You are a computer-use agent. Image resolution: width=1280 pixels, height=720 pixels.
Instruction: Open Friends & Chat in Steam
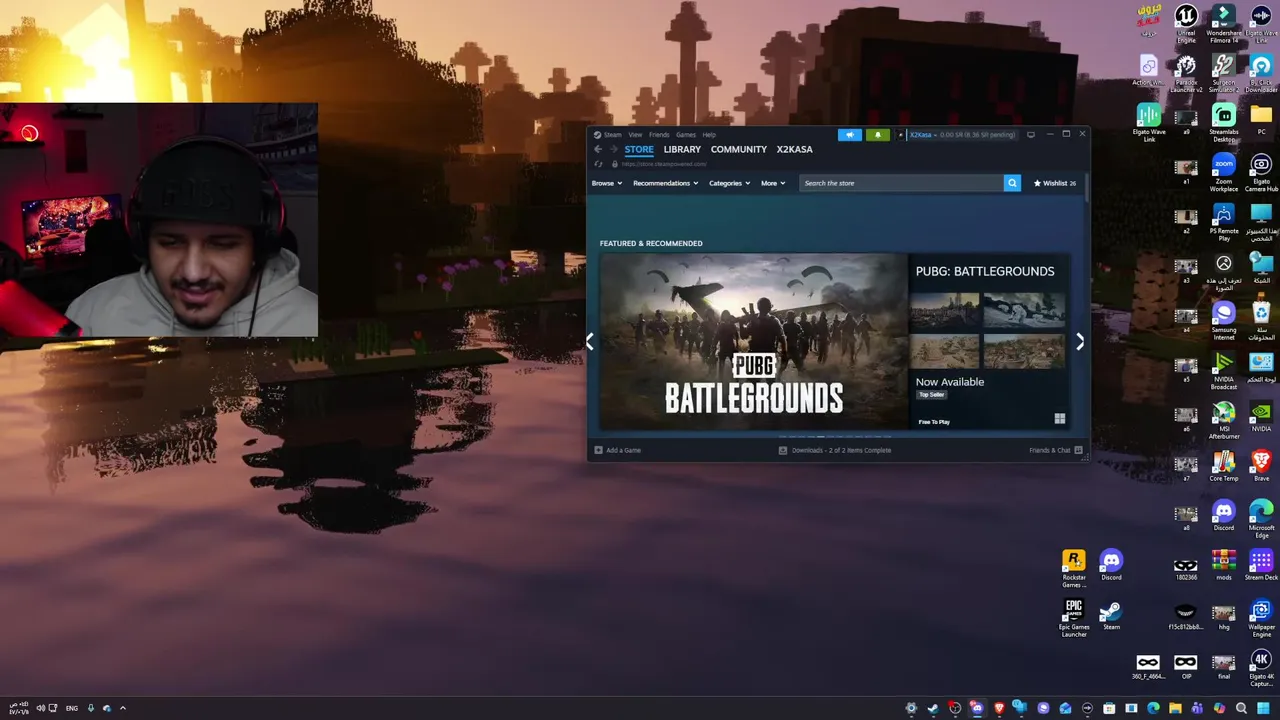(x=1055, y=450)
